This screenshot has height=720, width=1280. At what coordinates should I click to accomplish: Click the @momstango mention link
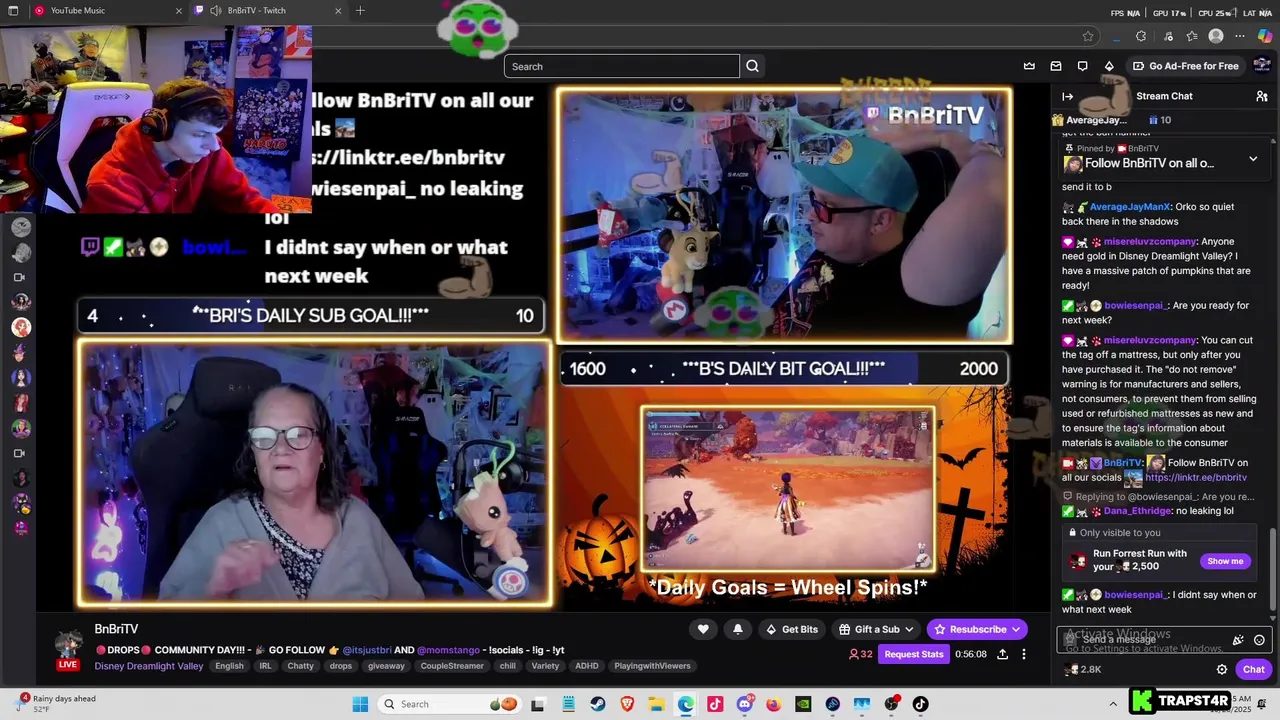[448, 650]
